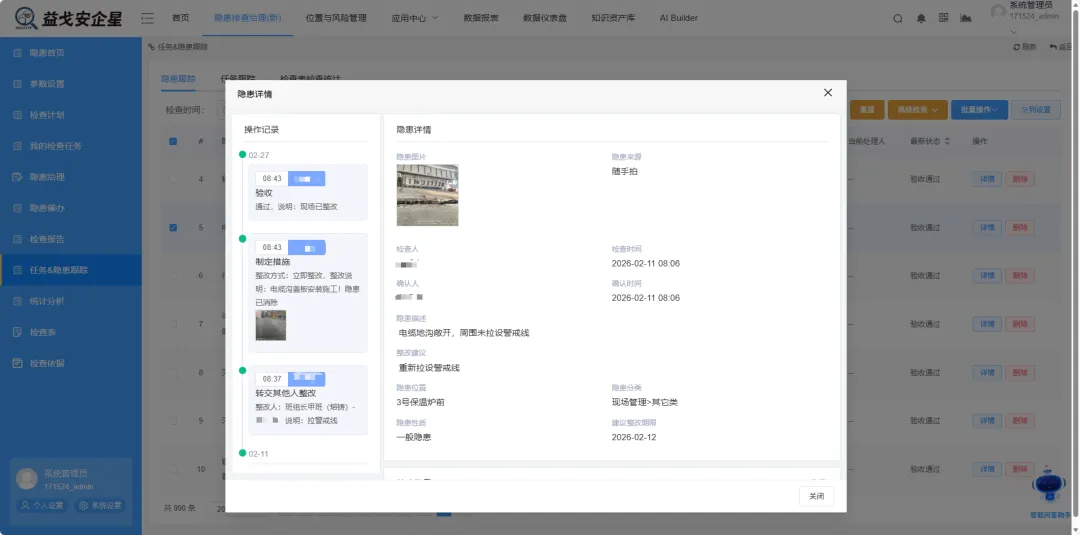Tick the checkbox for row 4
This screenshot has width=1080, height=535.
[x=173, y=179]
